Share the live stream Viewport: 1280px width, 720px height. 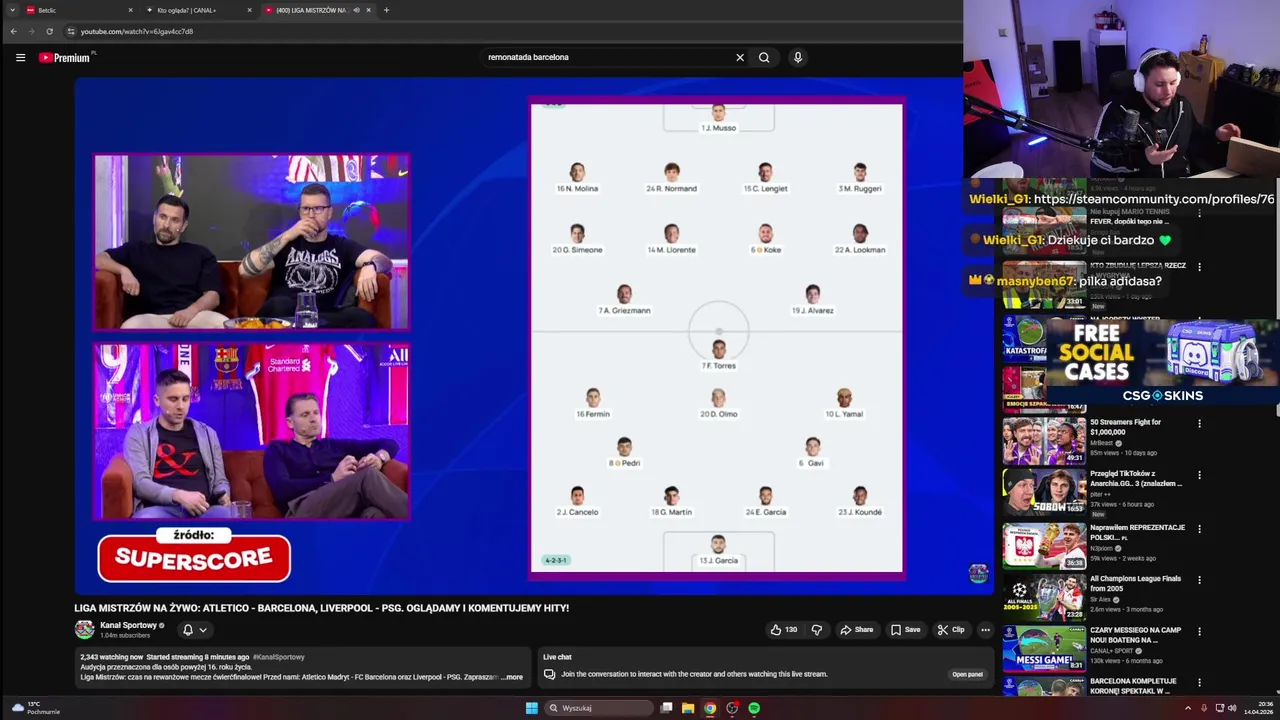pyautogui.click(x=857, y=630)
